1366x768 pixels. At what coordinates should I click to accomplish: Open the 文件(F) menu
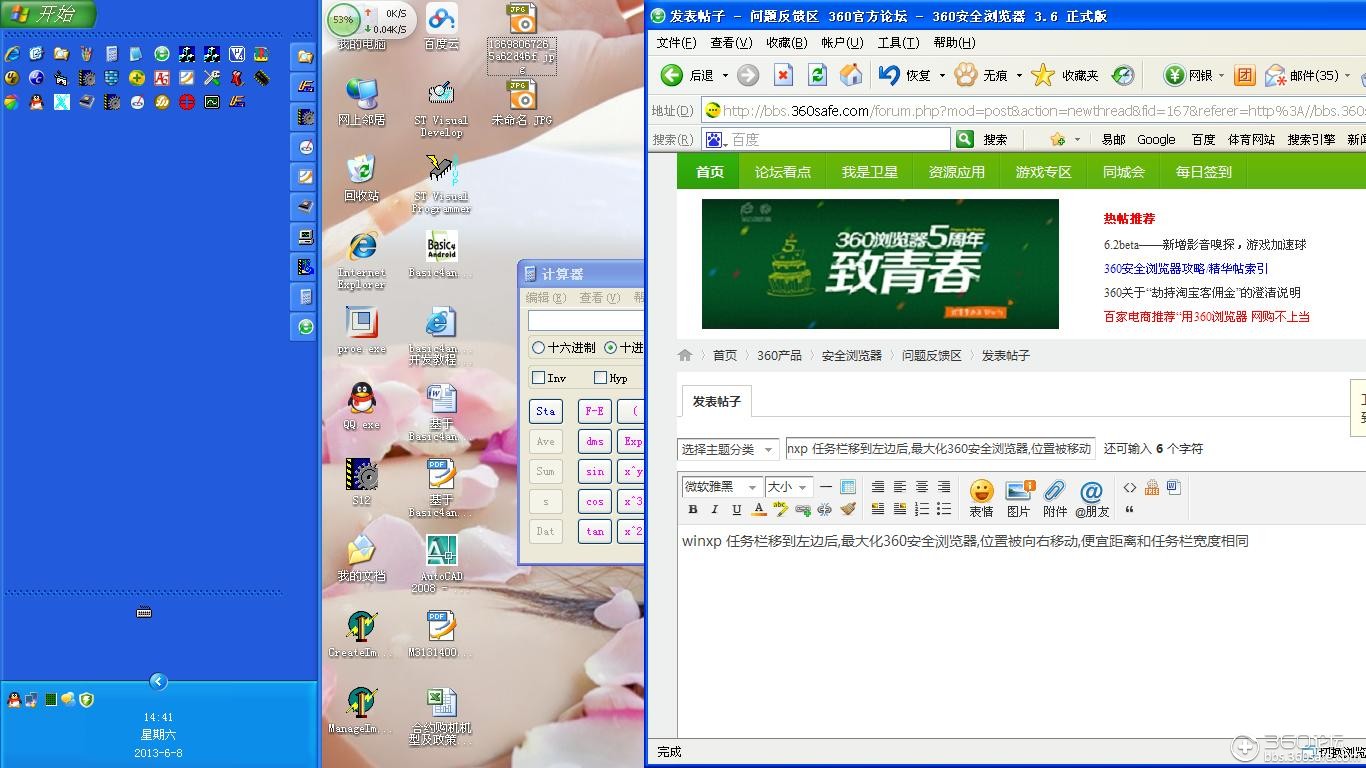[x=676, y=43]
